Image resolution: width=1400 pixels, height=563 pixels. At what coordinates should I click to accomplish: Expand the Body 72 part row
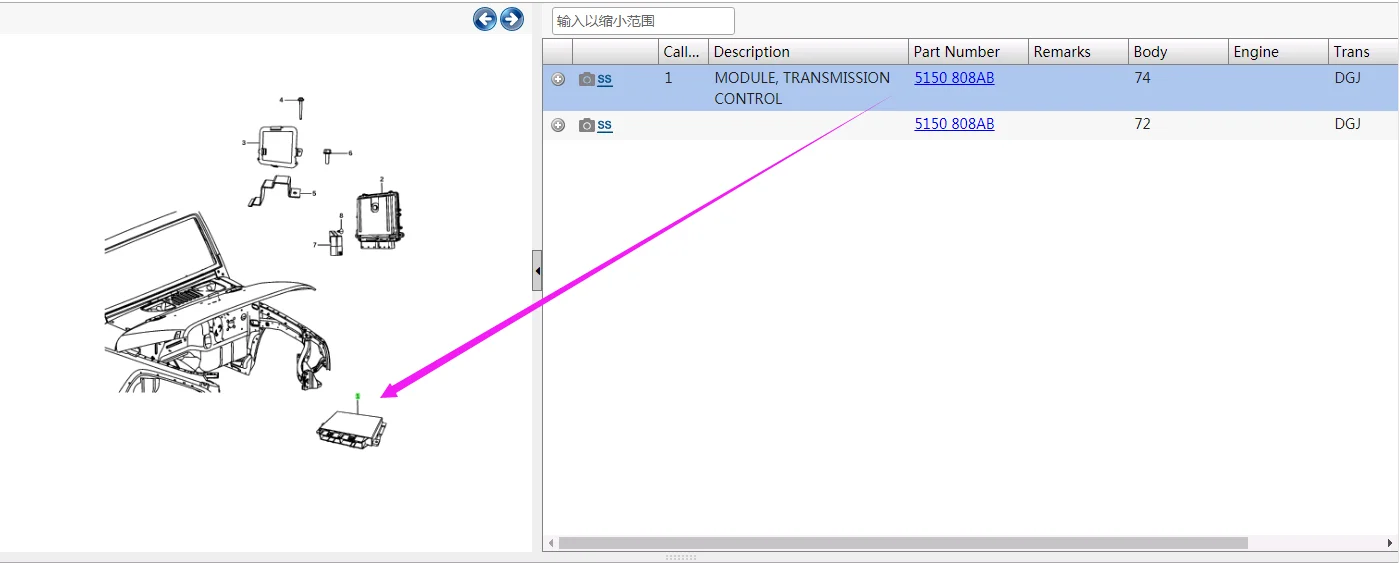558,125
